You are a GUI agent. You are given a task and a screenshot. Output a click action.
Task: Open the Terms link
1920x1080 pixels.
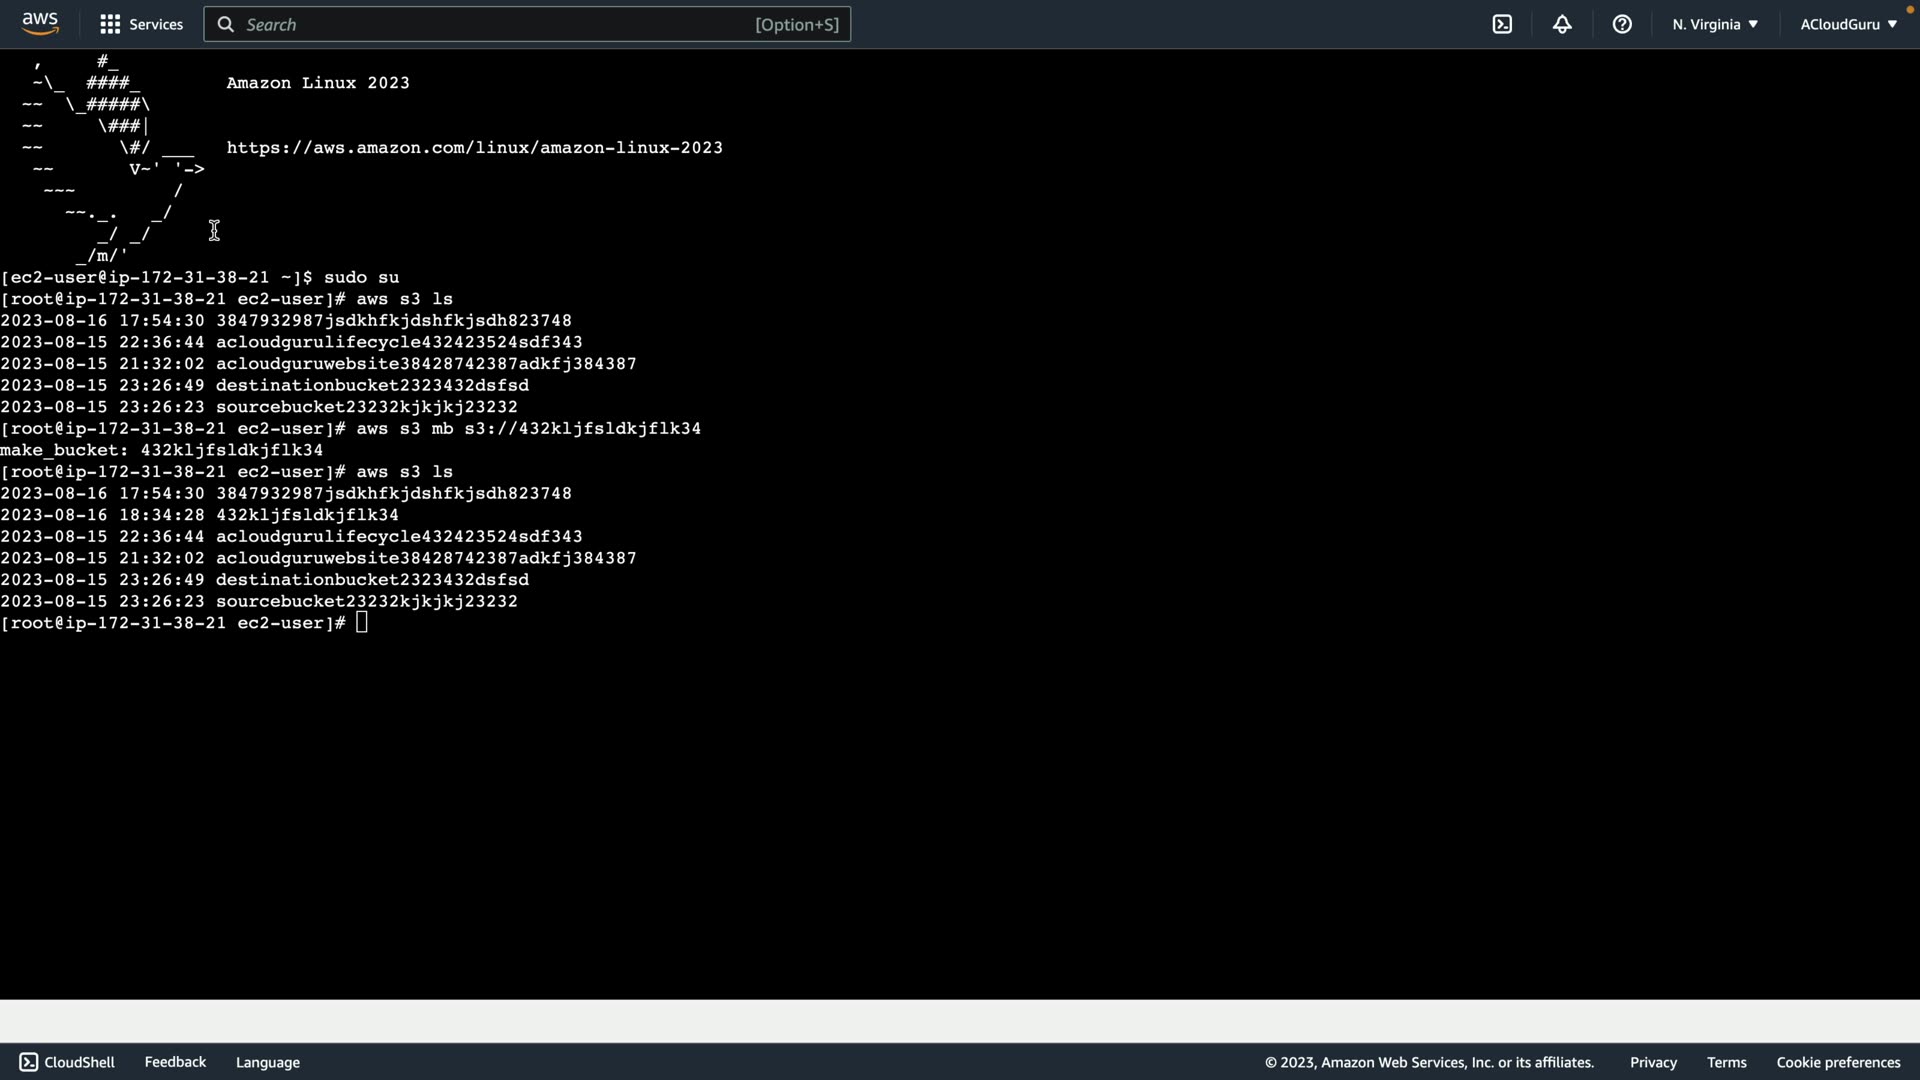[1726, 1062]
